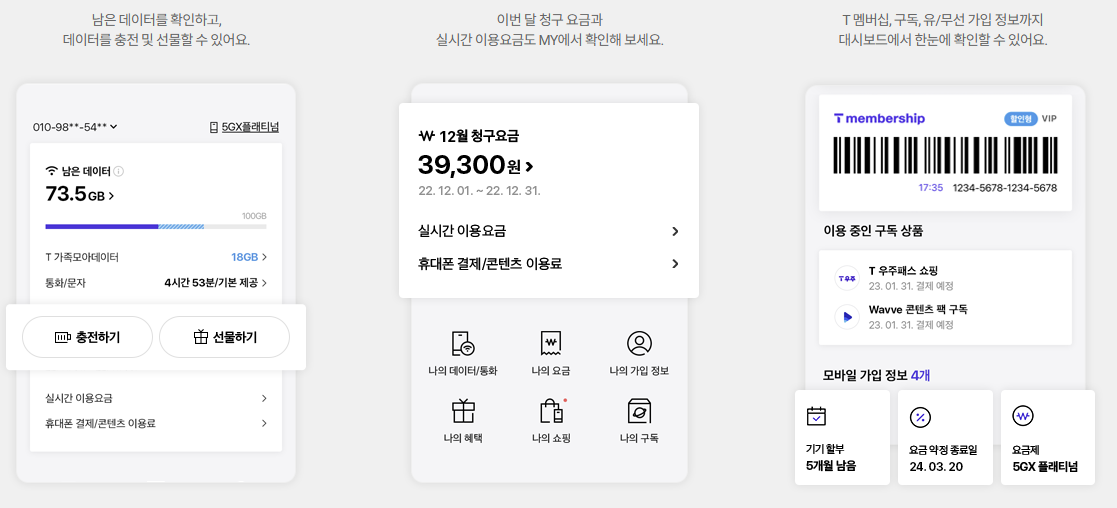Click the 할인형 badge
Screen dimensions: 1117x508
[1020, 118]
